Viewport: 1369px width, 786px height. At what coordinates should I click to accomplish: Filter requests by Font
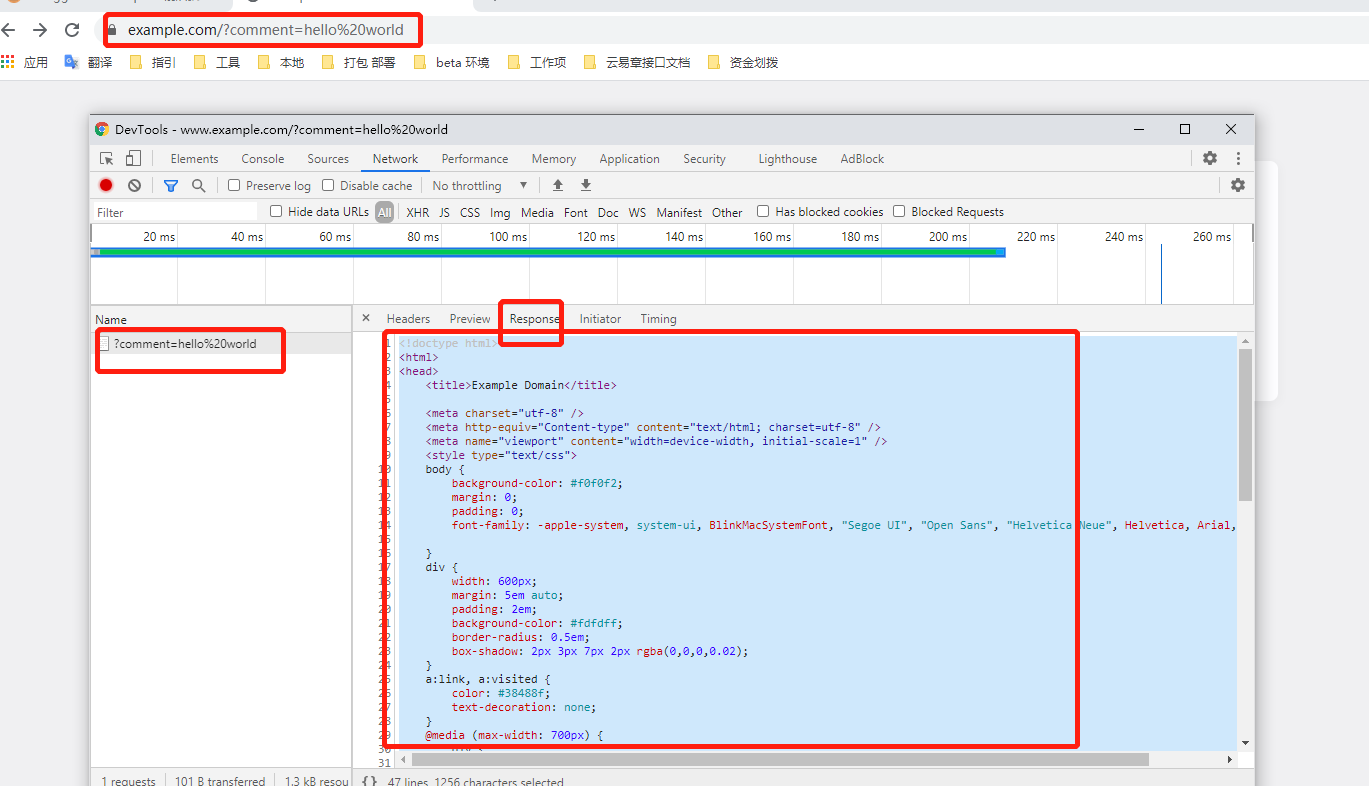576,212
